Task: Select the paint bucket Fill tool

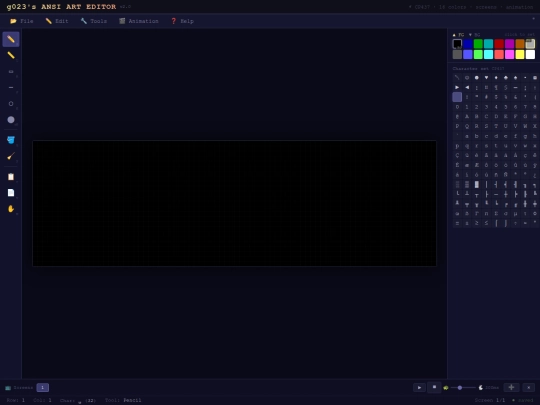Action: [x=11, y=140]
